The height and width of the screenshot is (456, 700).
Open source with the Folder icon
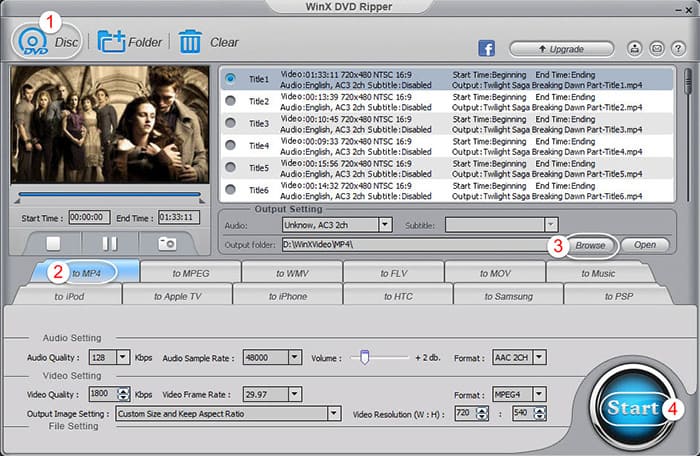111,42
